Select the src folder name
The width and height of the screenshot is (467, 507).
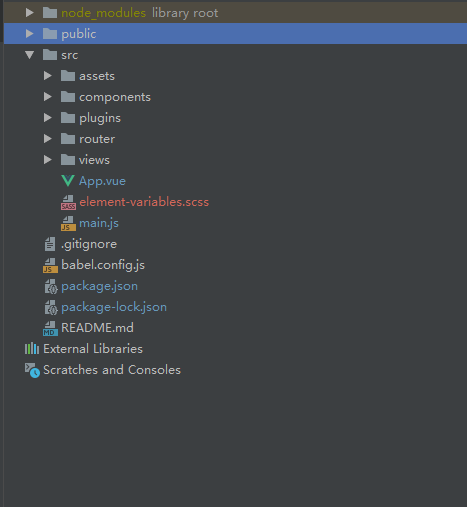click(x=70, y=55)
